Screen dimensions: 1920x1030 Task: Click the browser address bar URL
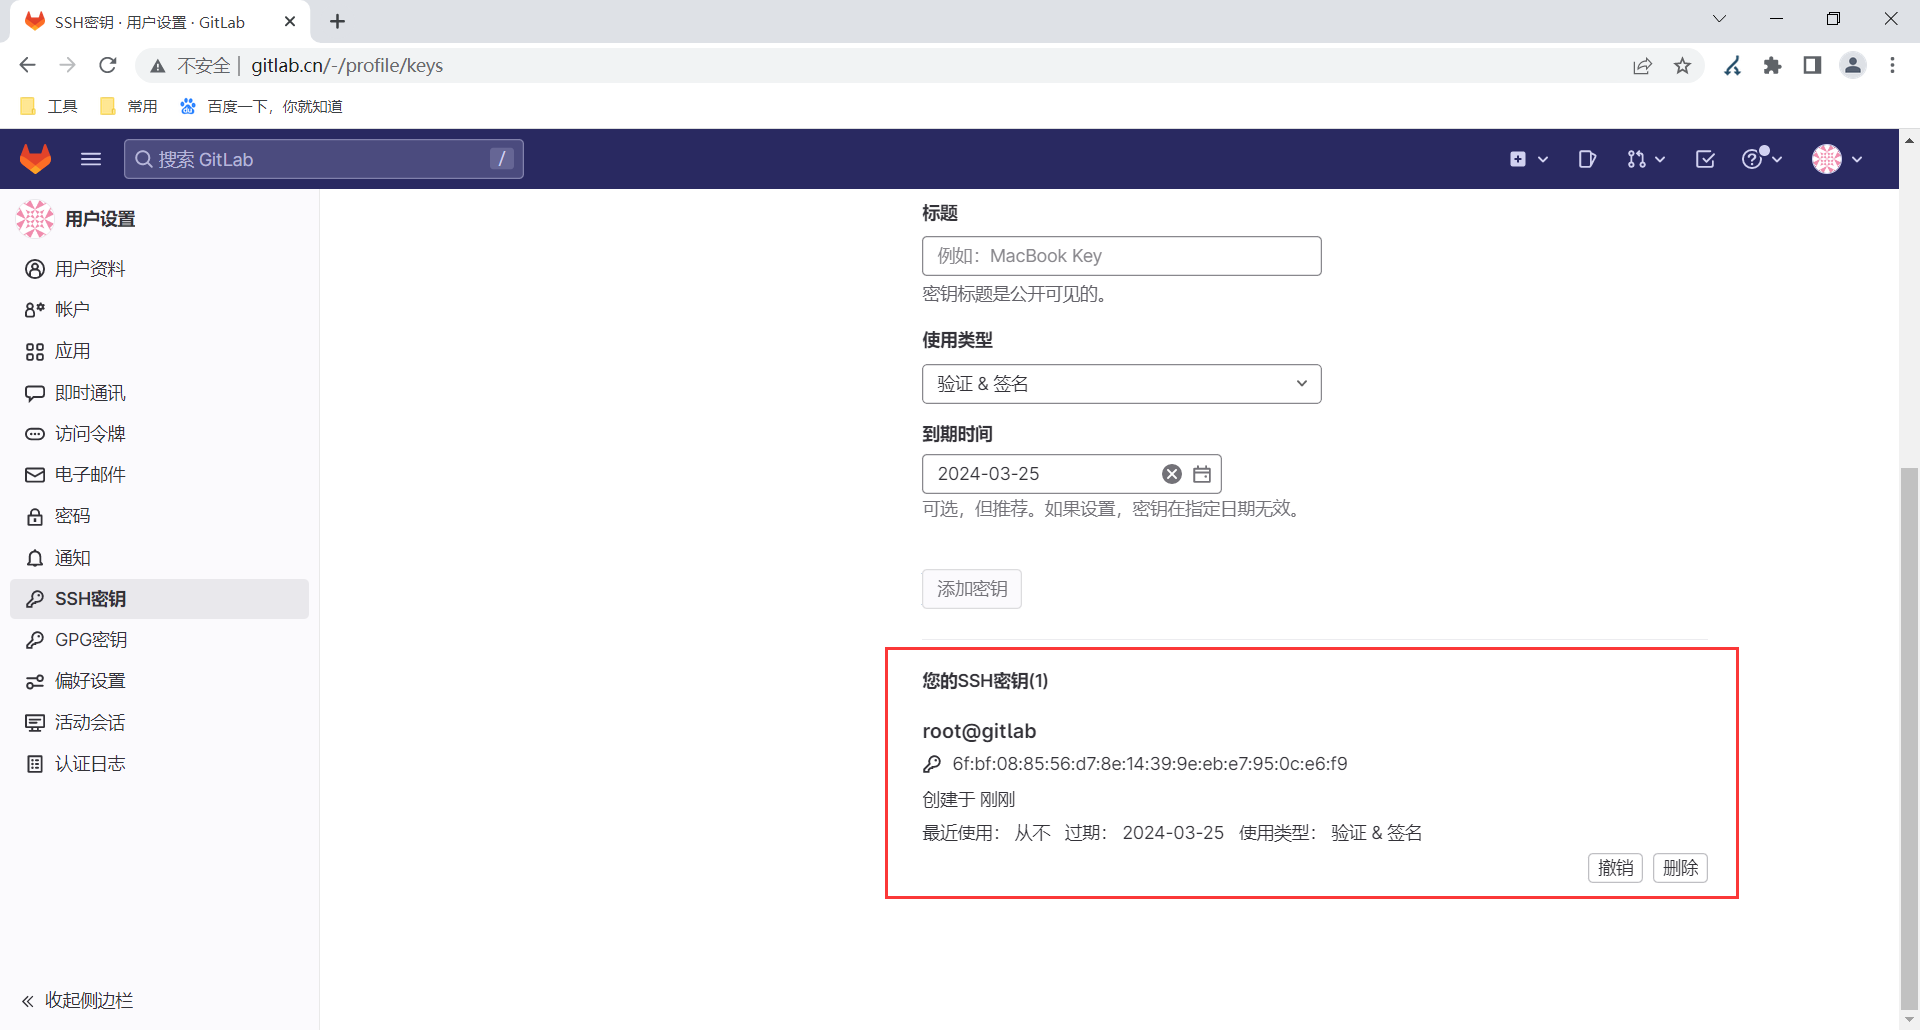347,66
